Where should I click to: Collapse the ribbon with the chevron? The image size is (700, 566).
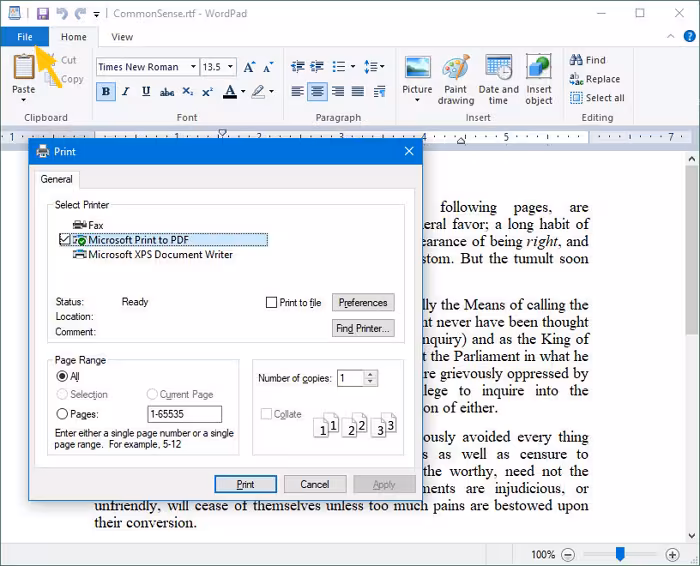(671, 36)
